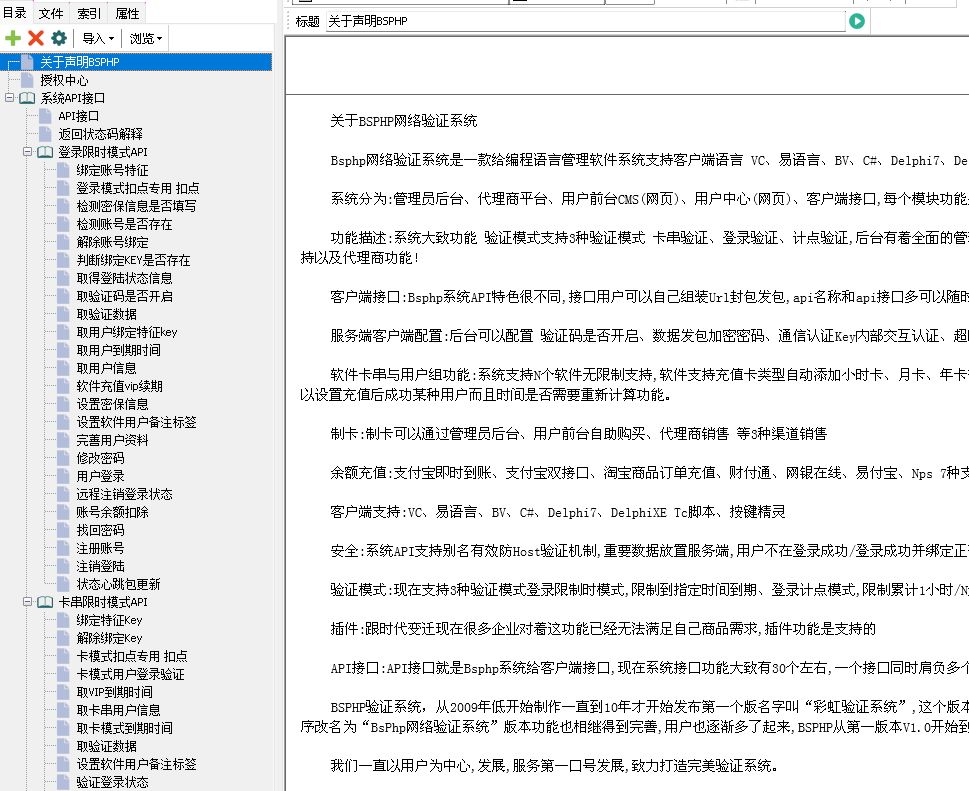Click the page icon beside 注册账号
The image size is (969, 791).
[63, 548]
